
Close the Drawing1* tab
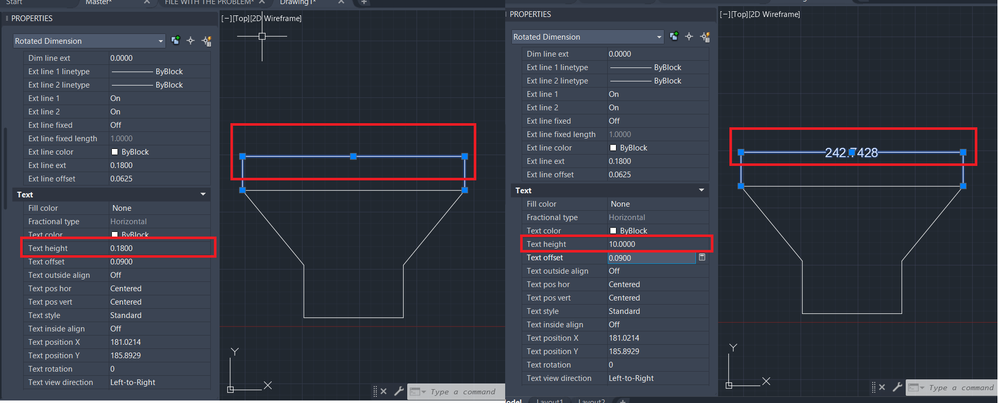click(341, 3)
